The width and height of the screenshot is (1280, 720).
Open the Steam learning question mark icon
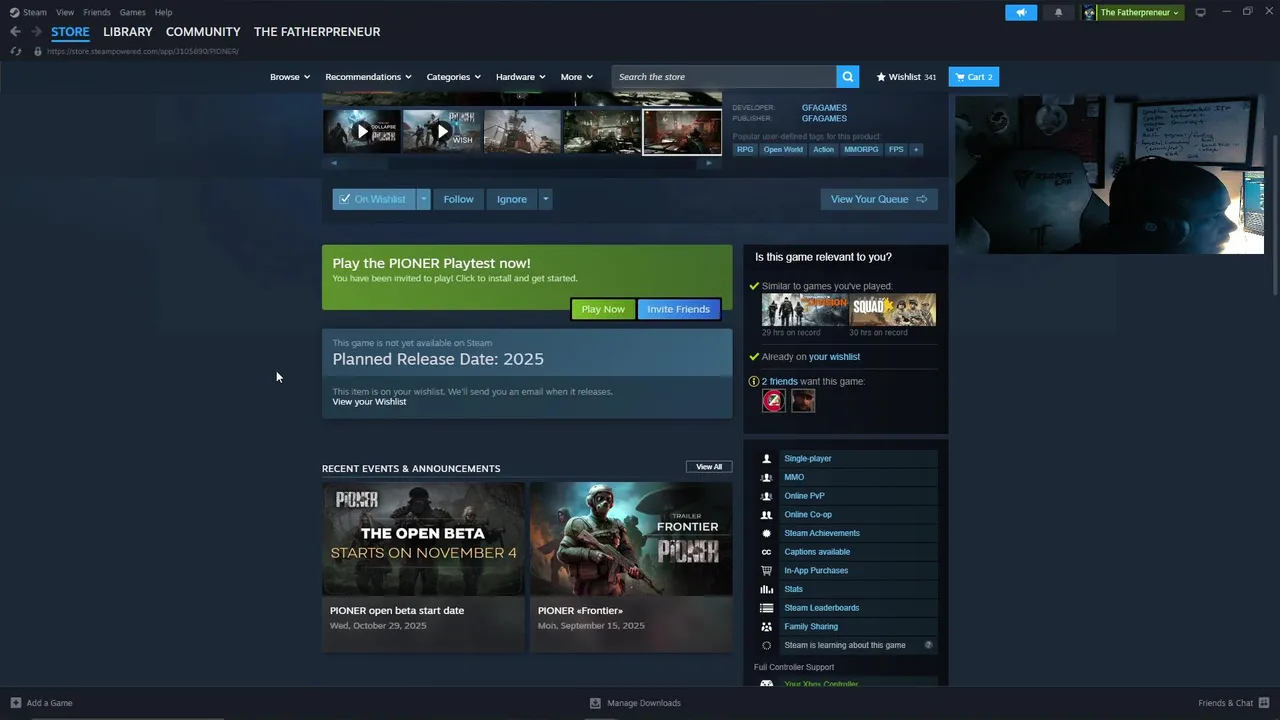point(928,645)
